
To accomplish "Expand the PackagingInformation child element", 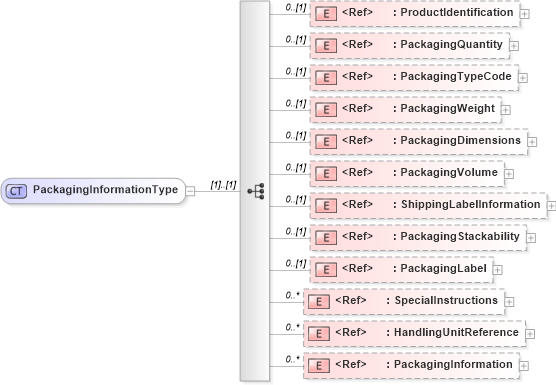I will click(x=524, y=366).
